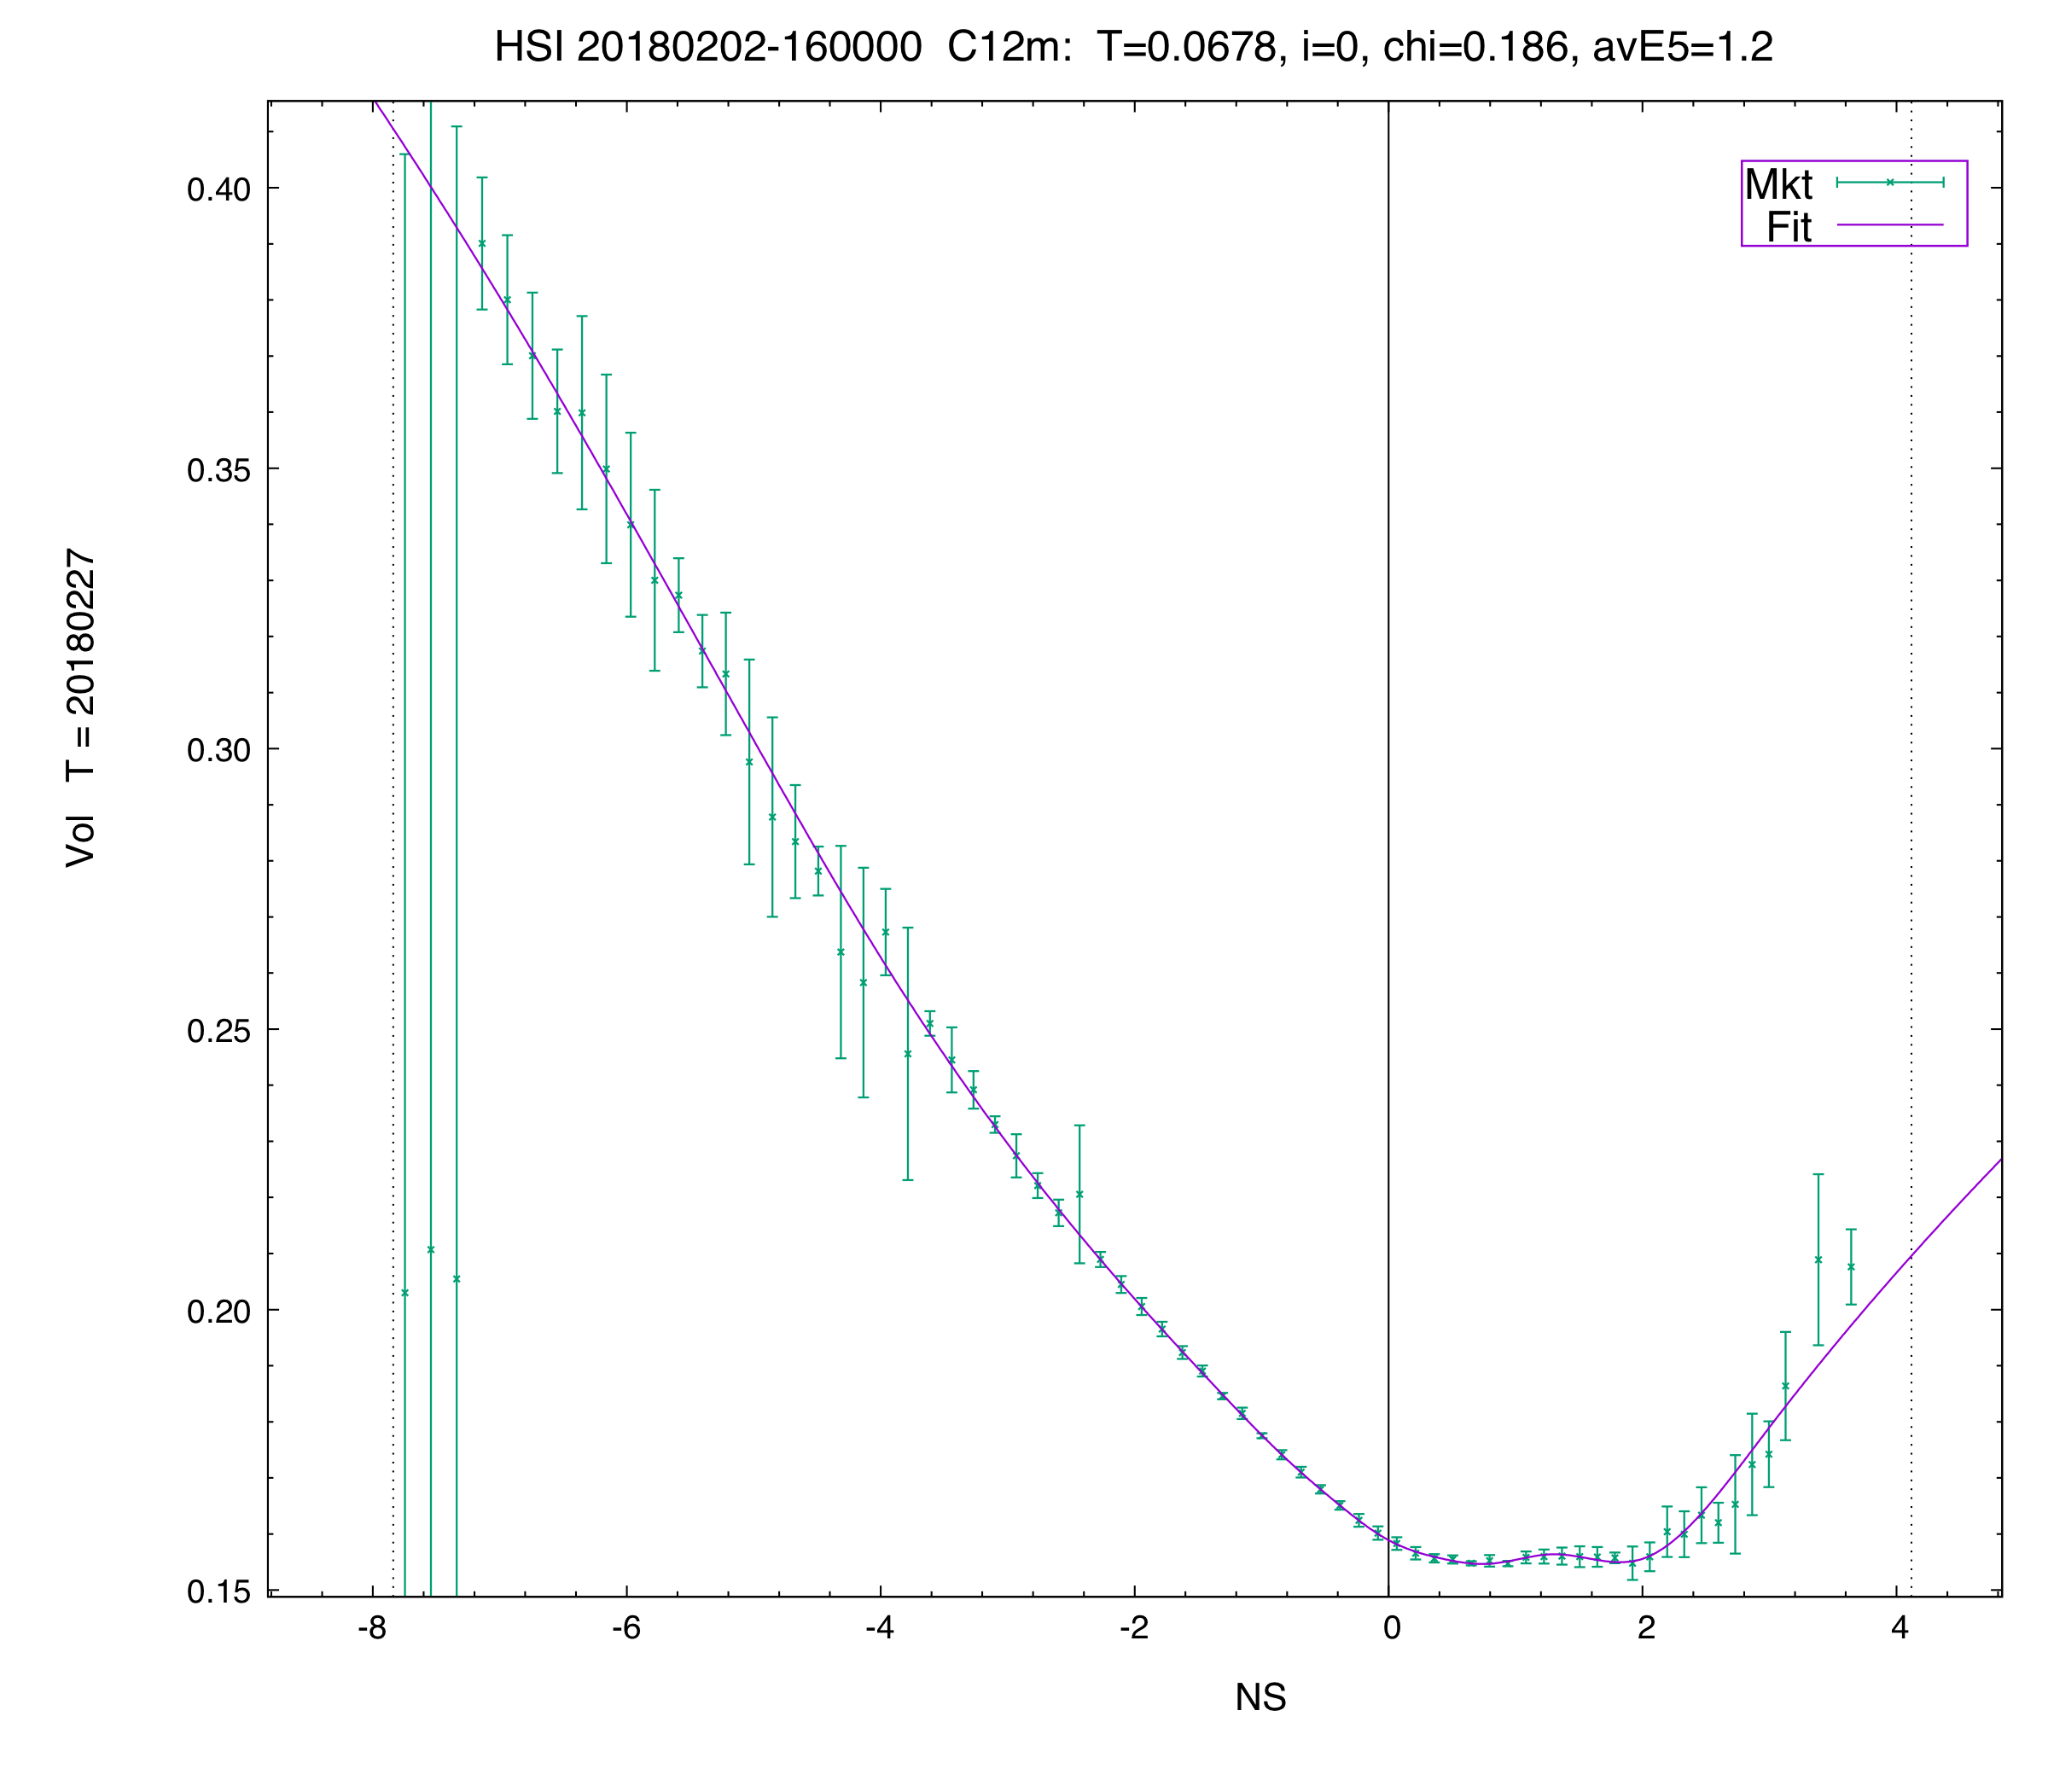
Task: Click the 'Mkt' legend label
Action: (1778, 184)
